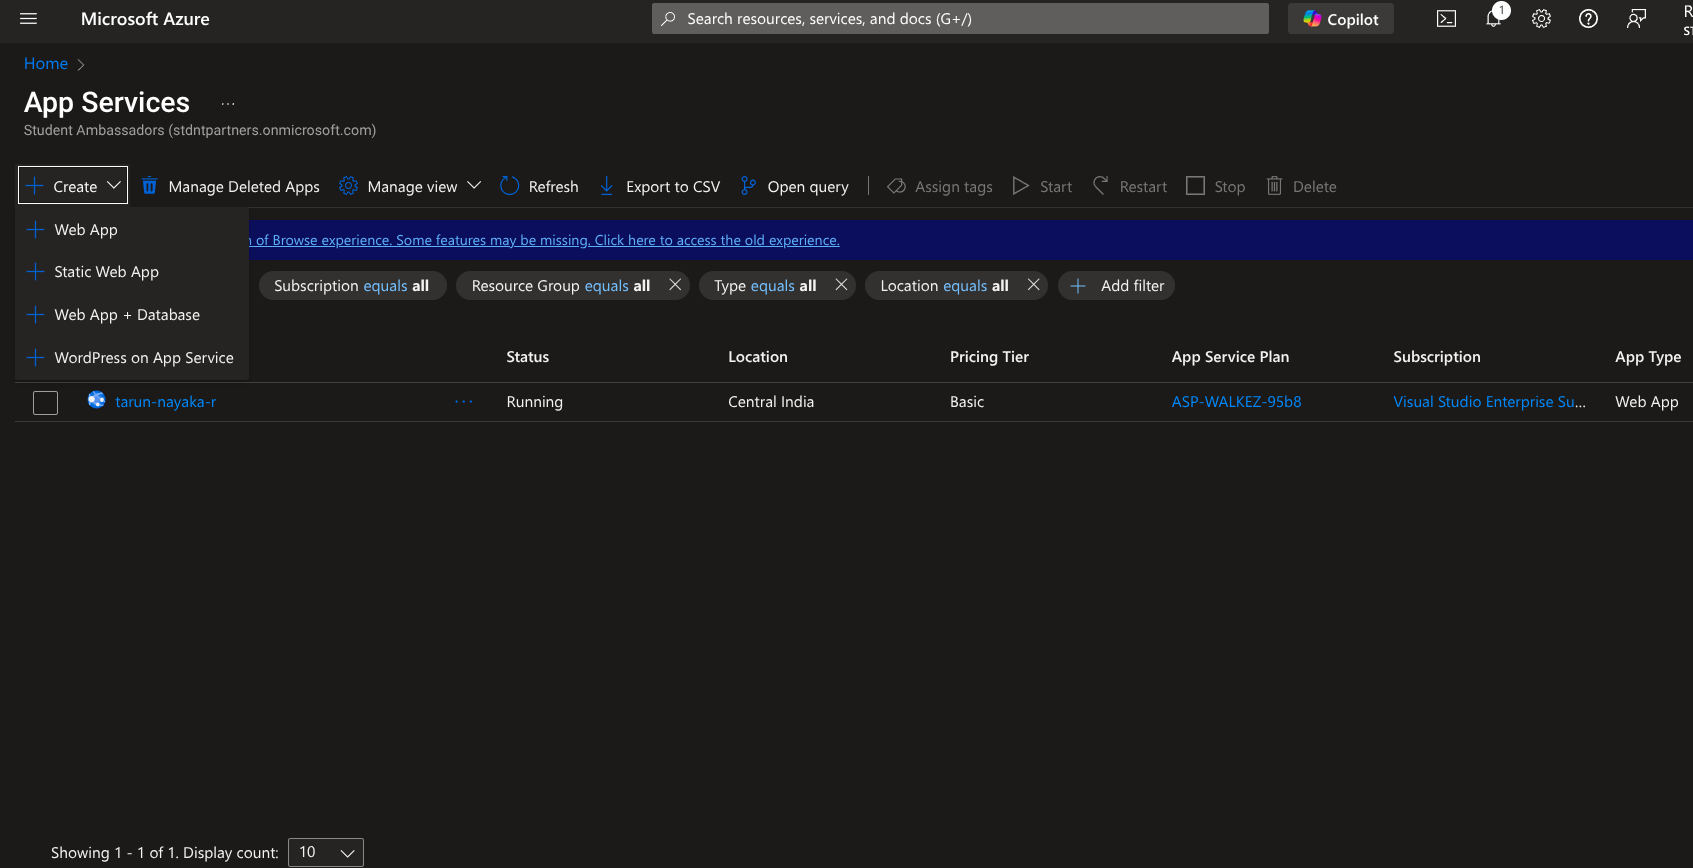Open Subscription equals all filter
The height and width of the screenshot is (868, 1693).
tap(352, 286)
